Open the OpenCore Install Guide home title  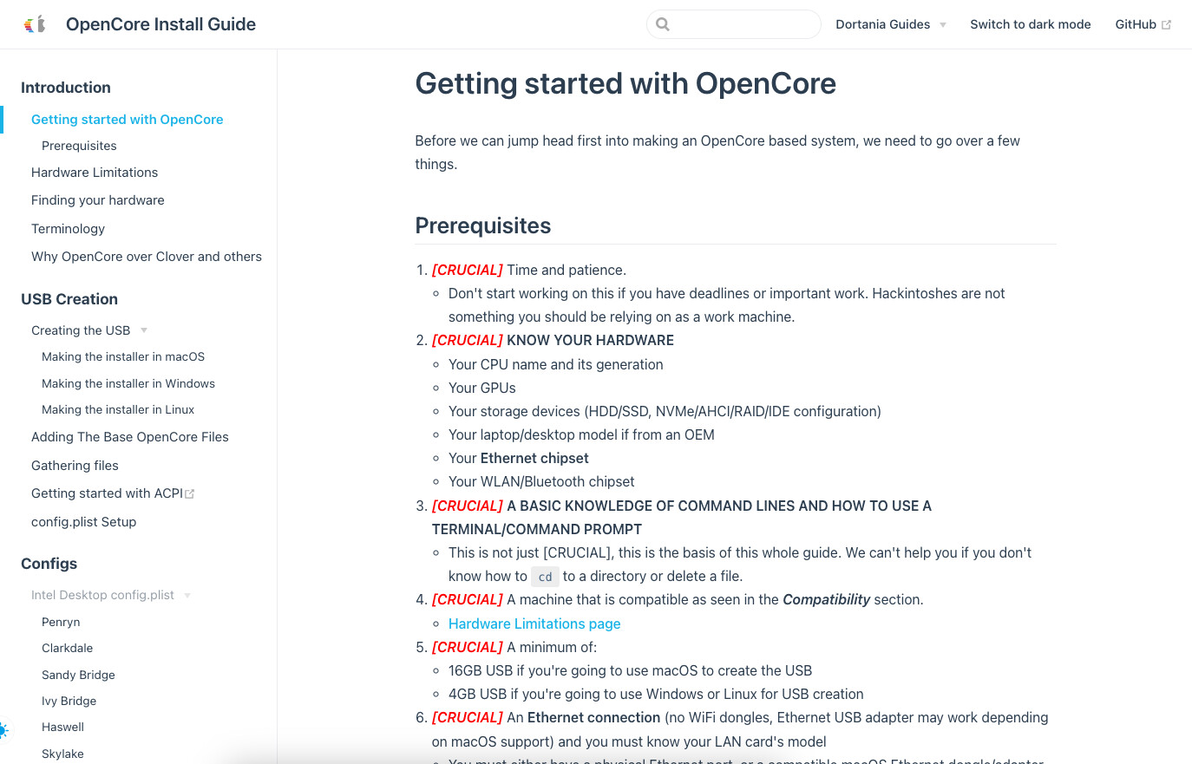(x=160, y=24)
